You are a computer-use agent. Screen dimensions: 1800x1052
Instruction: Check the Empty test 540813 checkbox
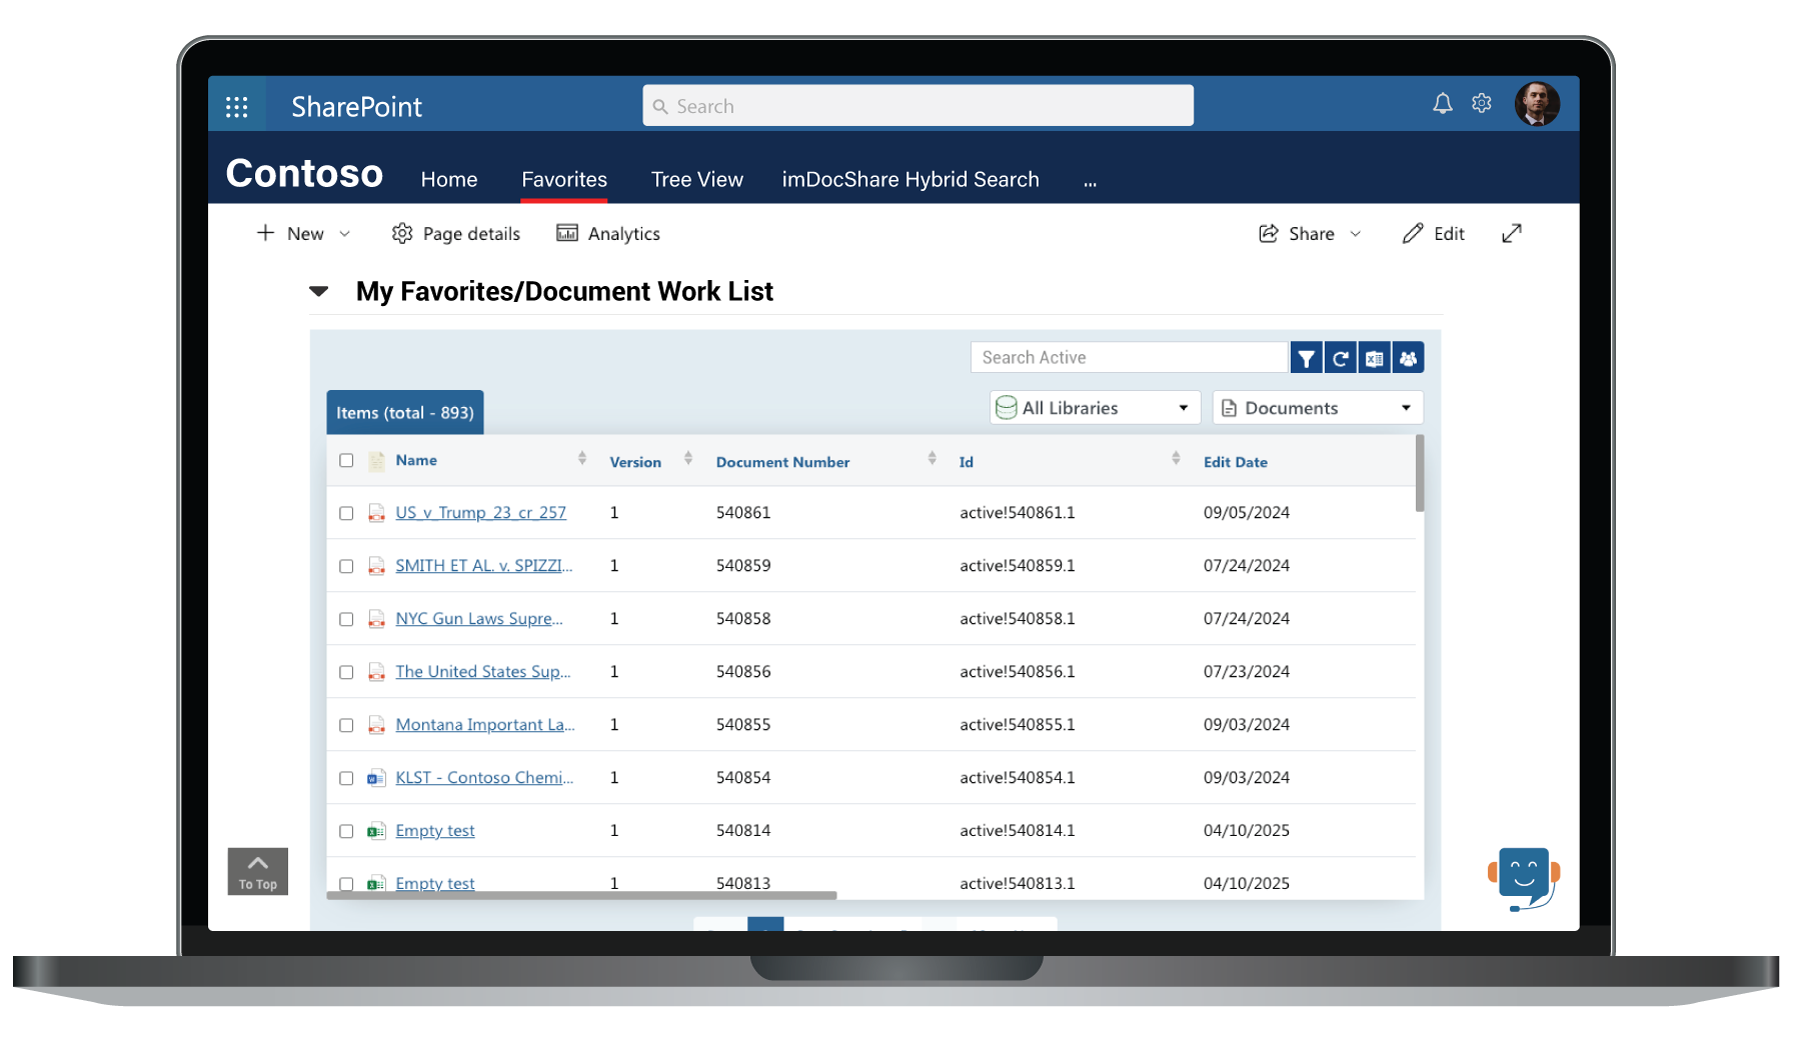[346, 884]
